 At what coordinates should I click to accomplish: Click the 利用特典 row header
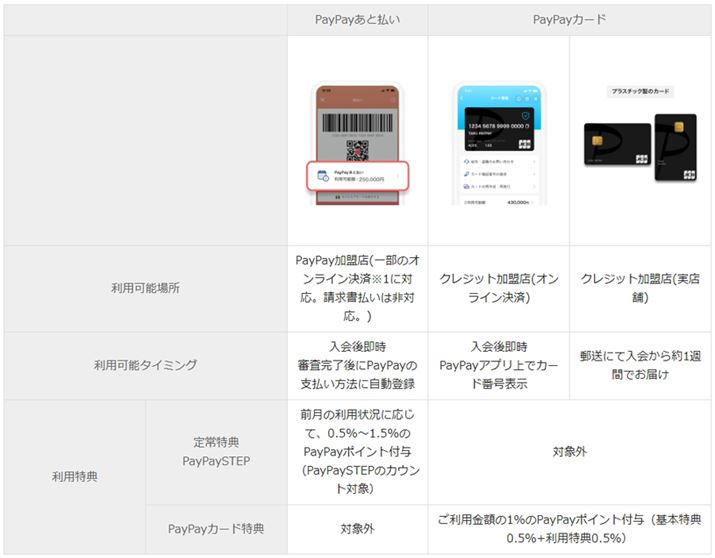[x=75, y=477]
